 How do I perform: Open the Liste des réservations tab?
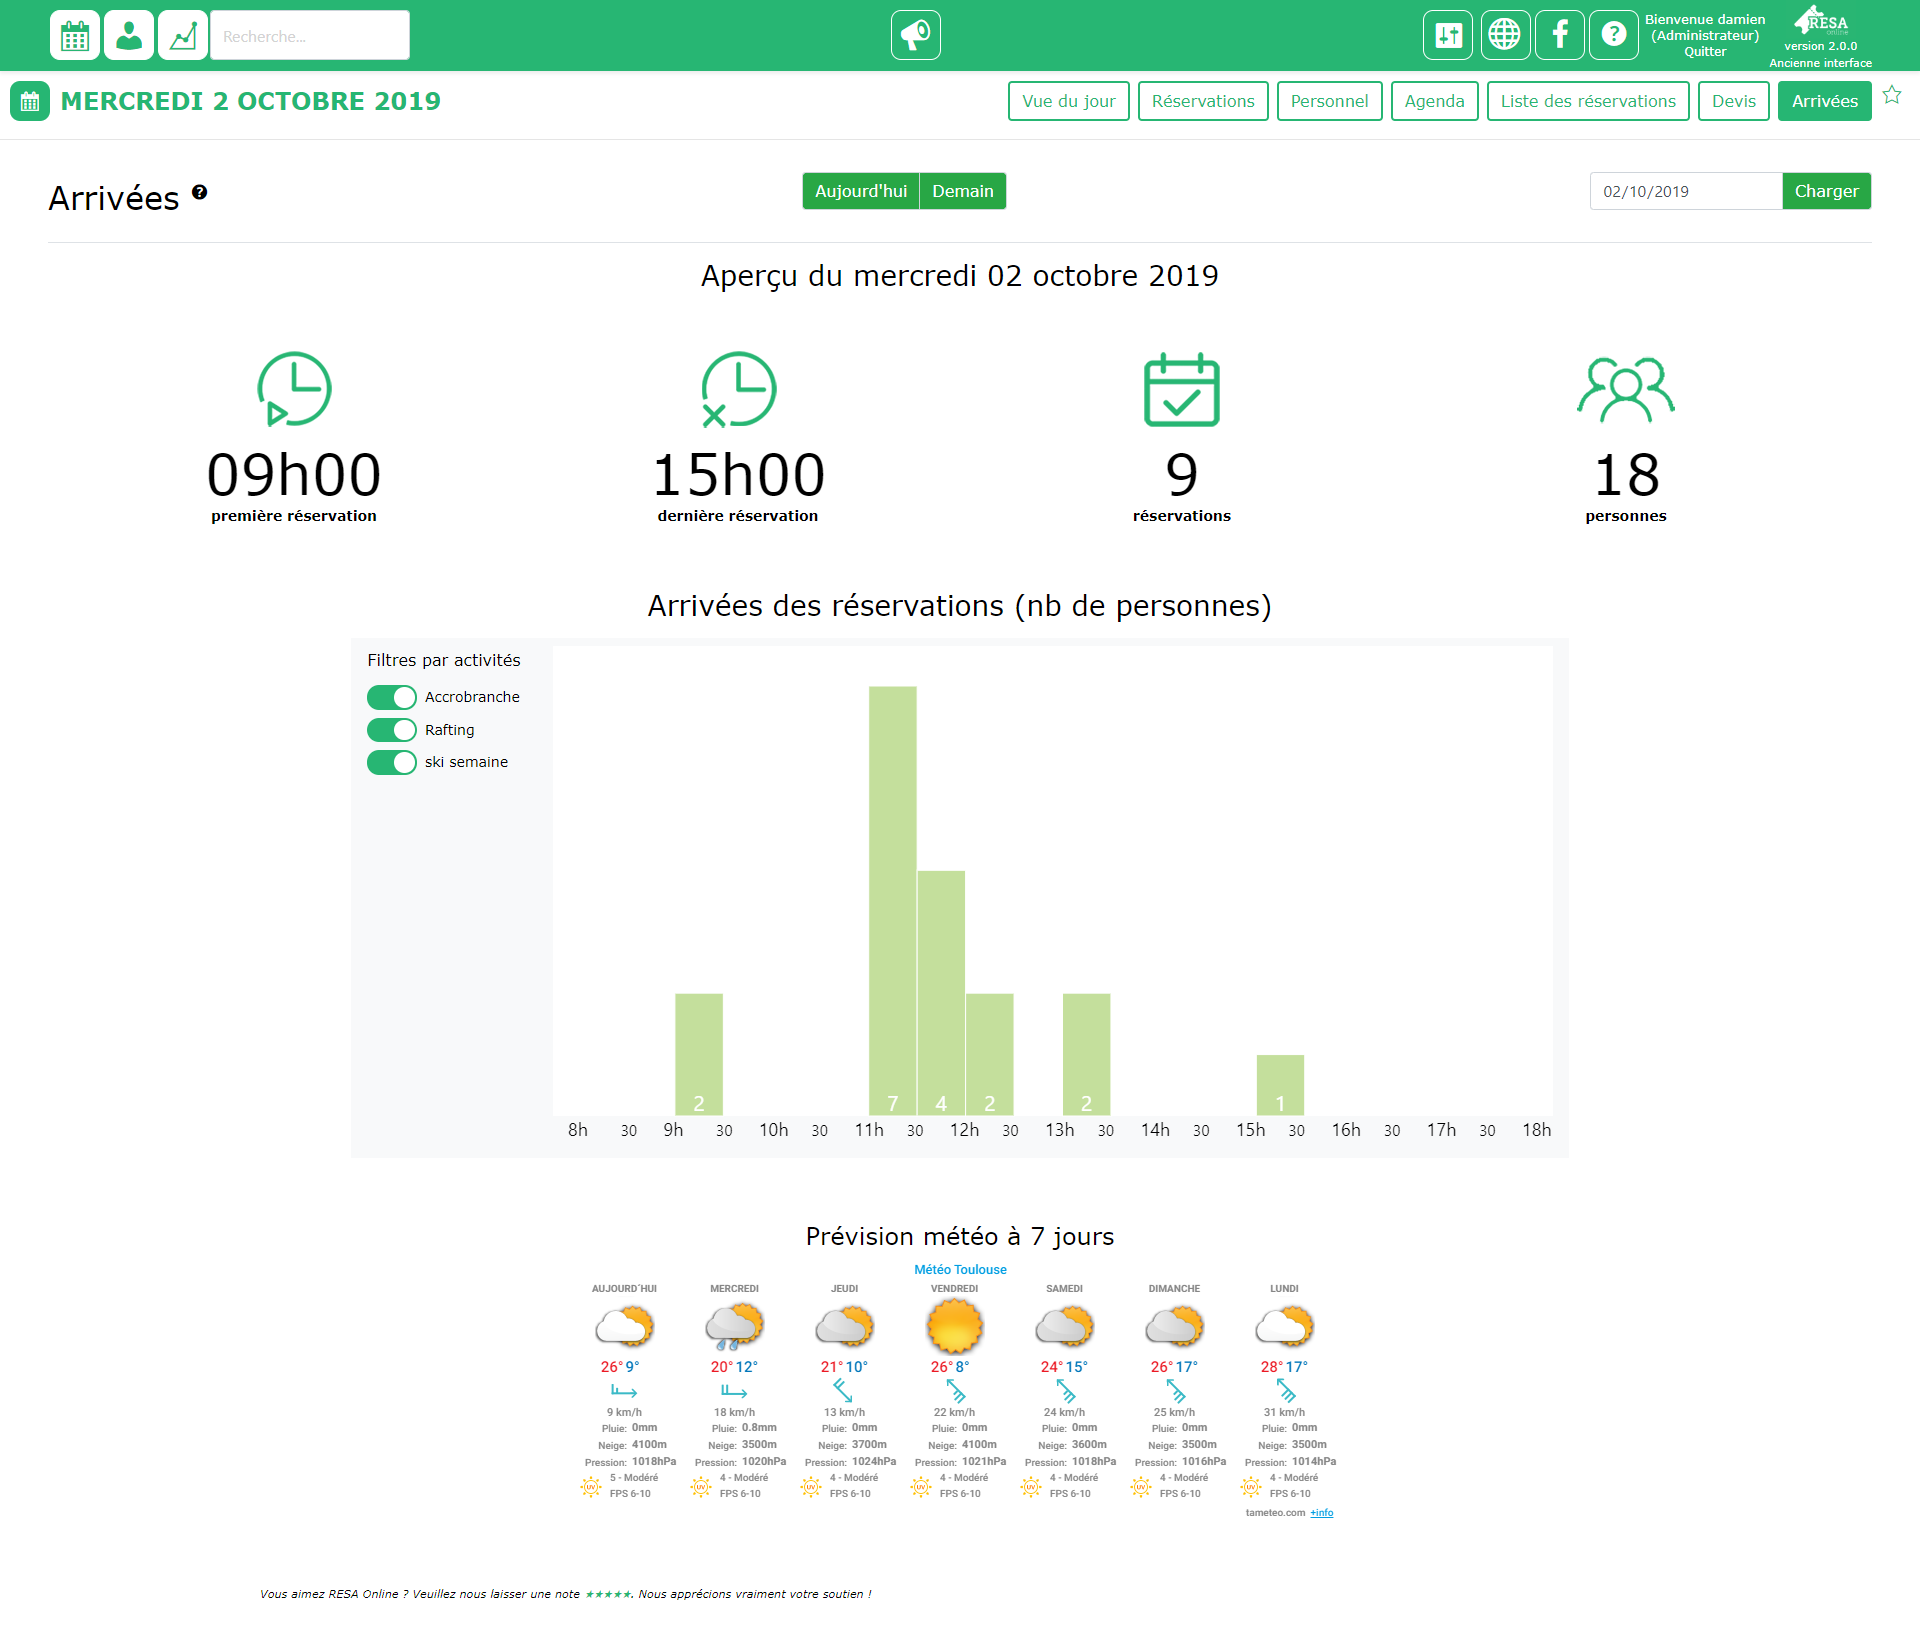1587,101
